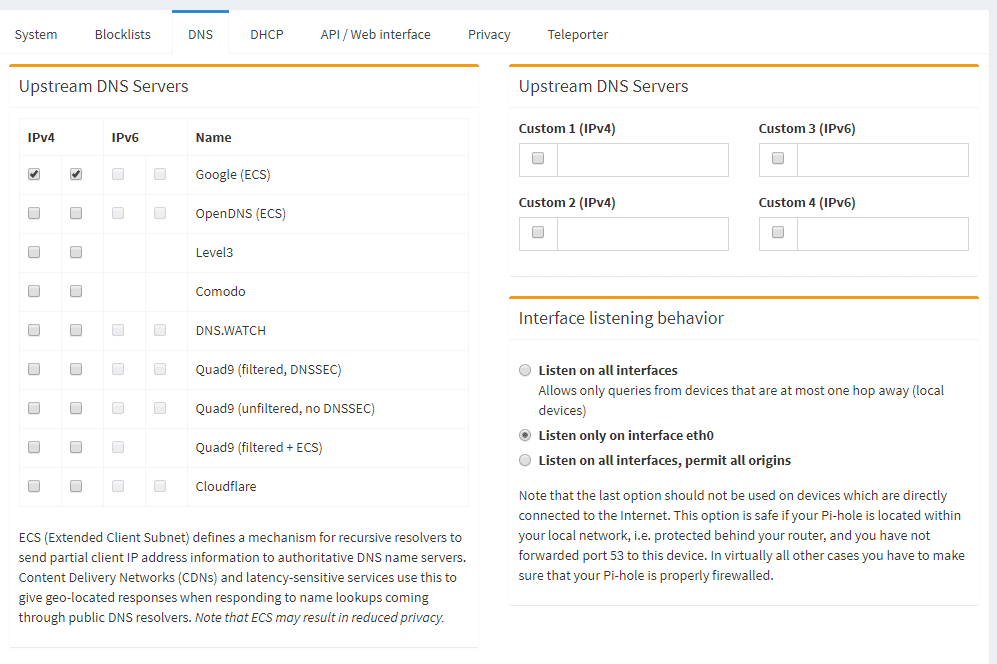Image resolution: width=997 pixels, height=664 pixels.
Task: Enable first IPv4 checkbox for Level3
Action: click(34, 252)
